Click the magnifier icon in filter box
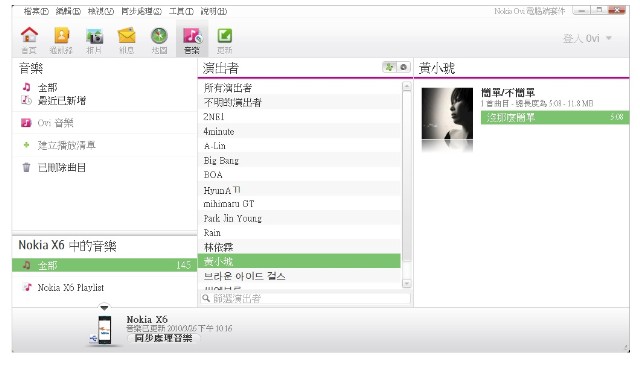The image size is (640, 380). [207, 298]
